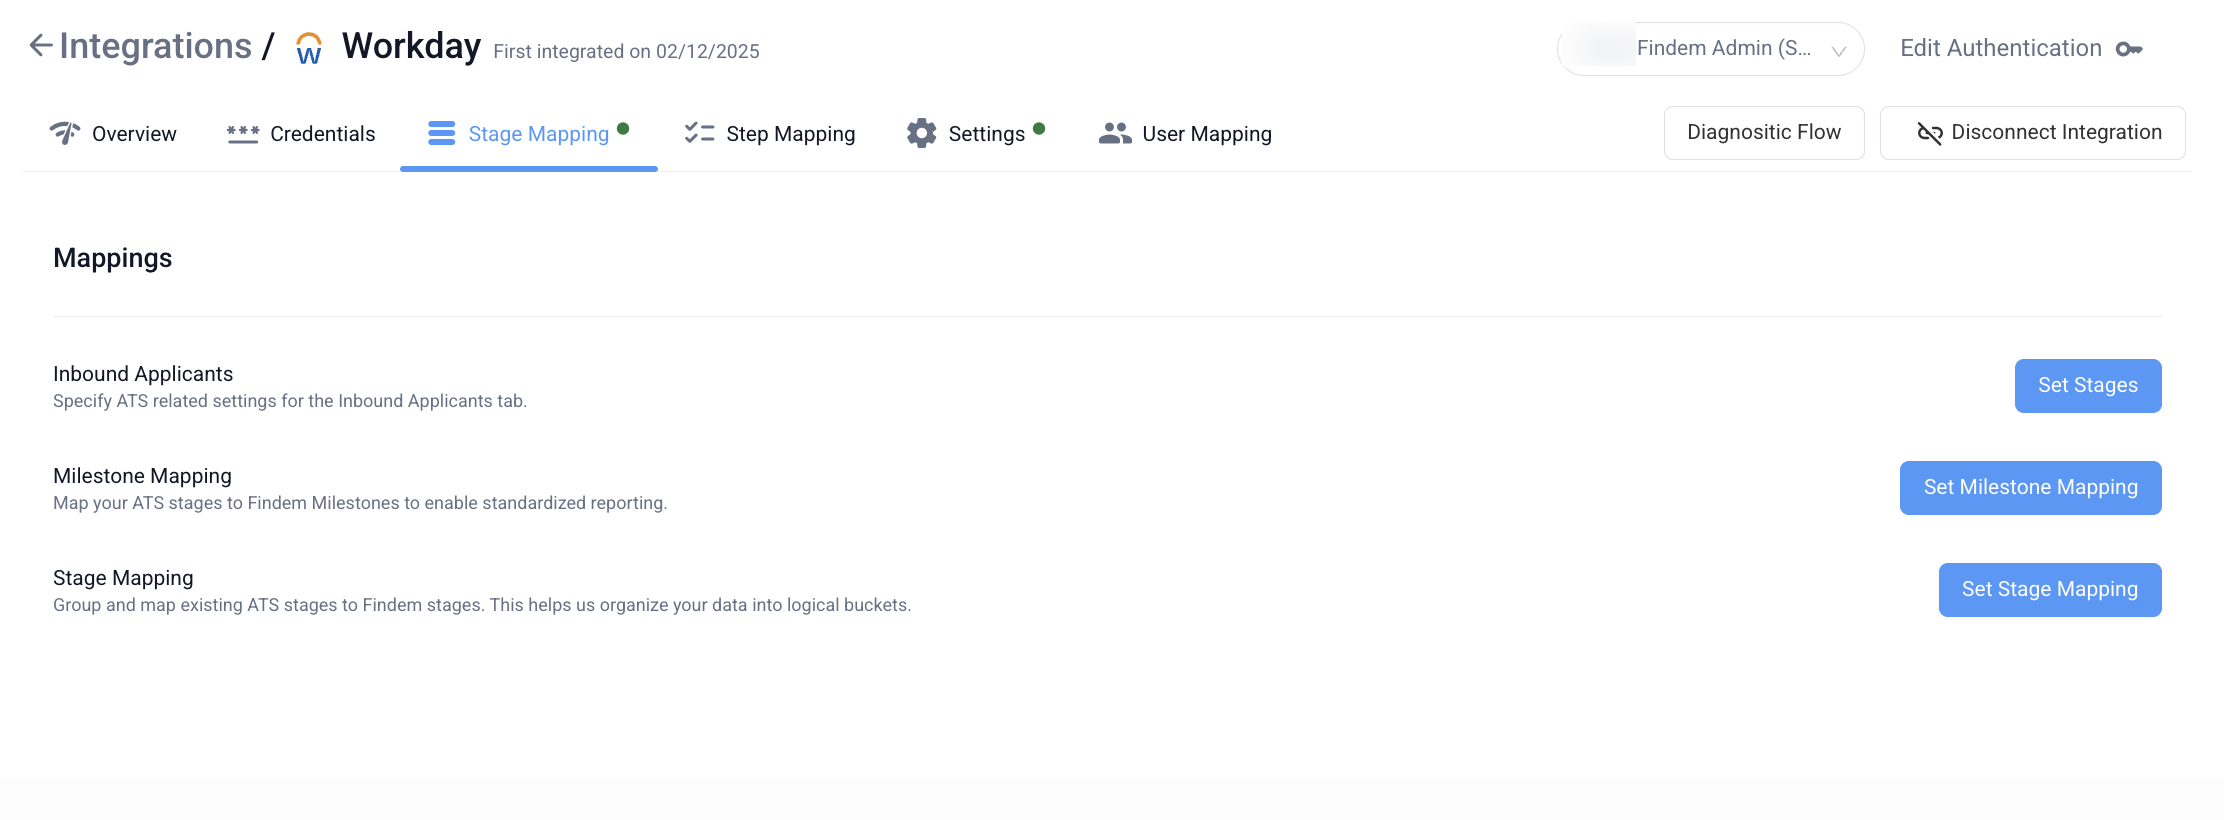Viewport: 2224px width, 820px height.
Task: Click the Milestone Mapping row title
Action: coord(142,476)
